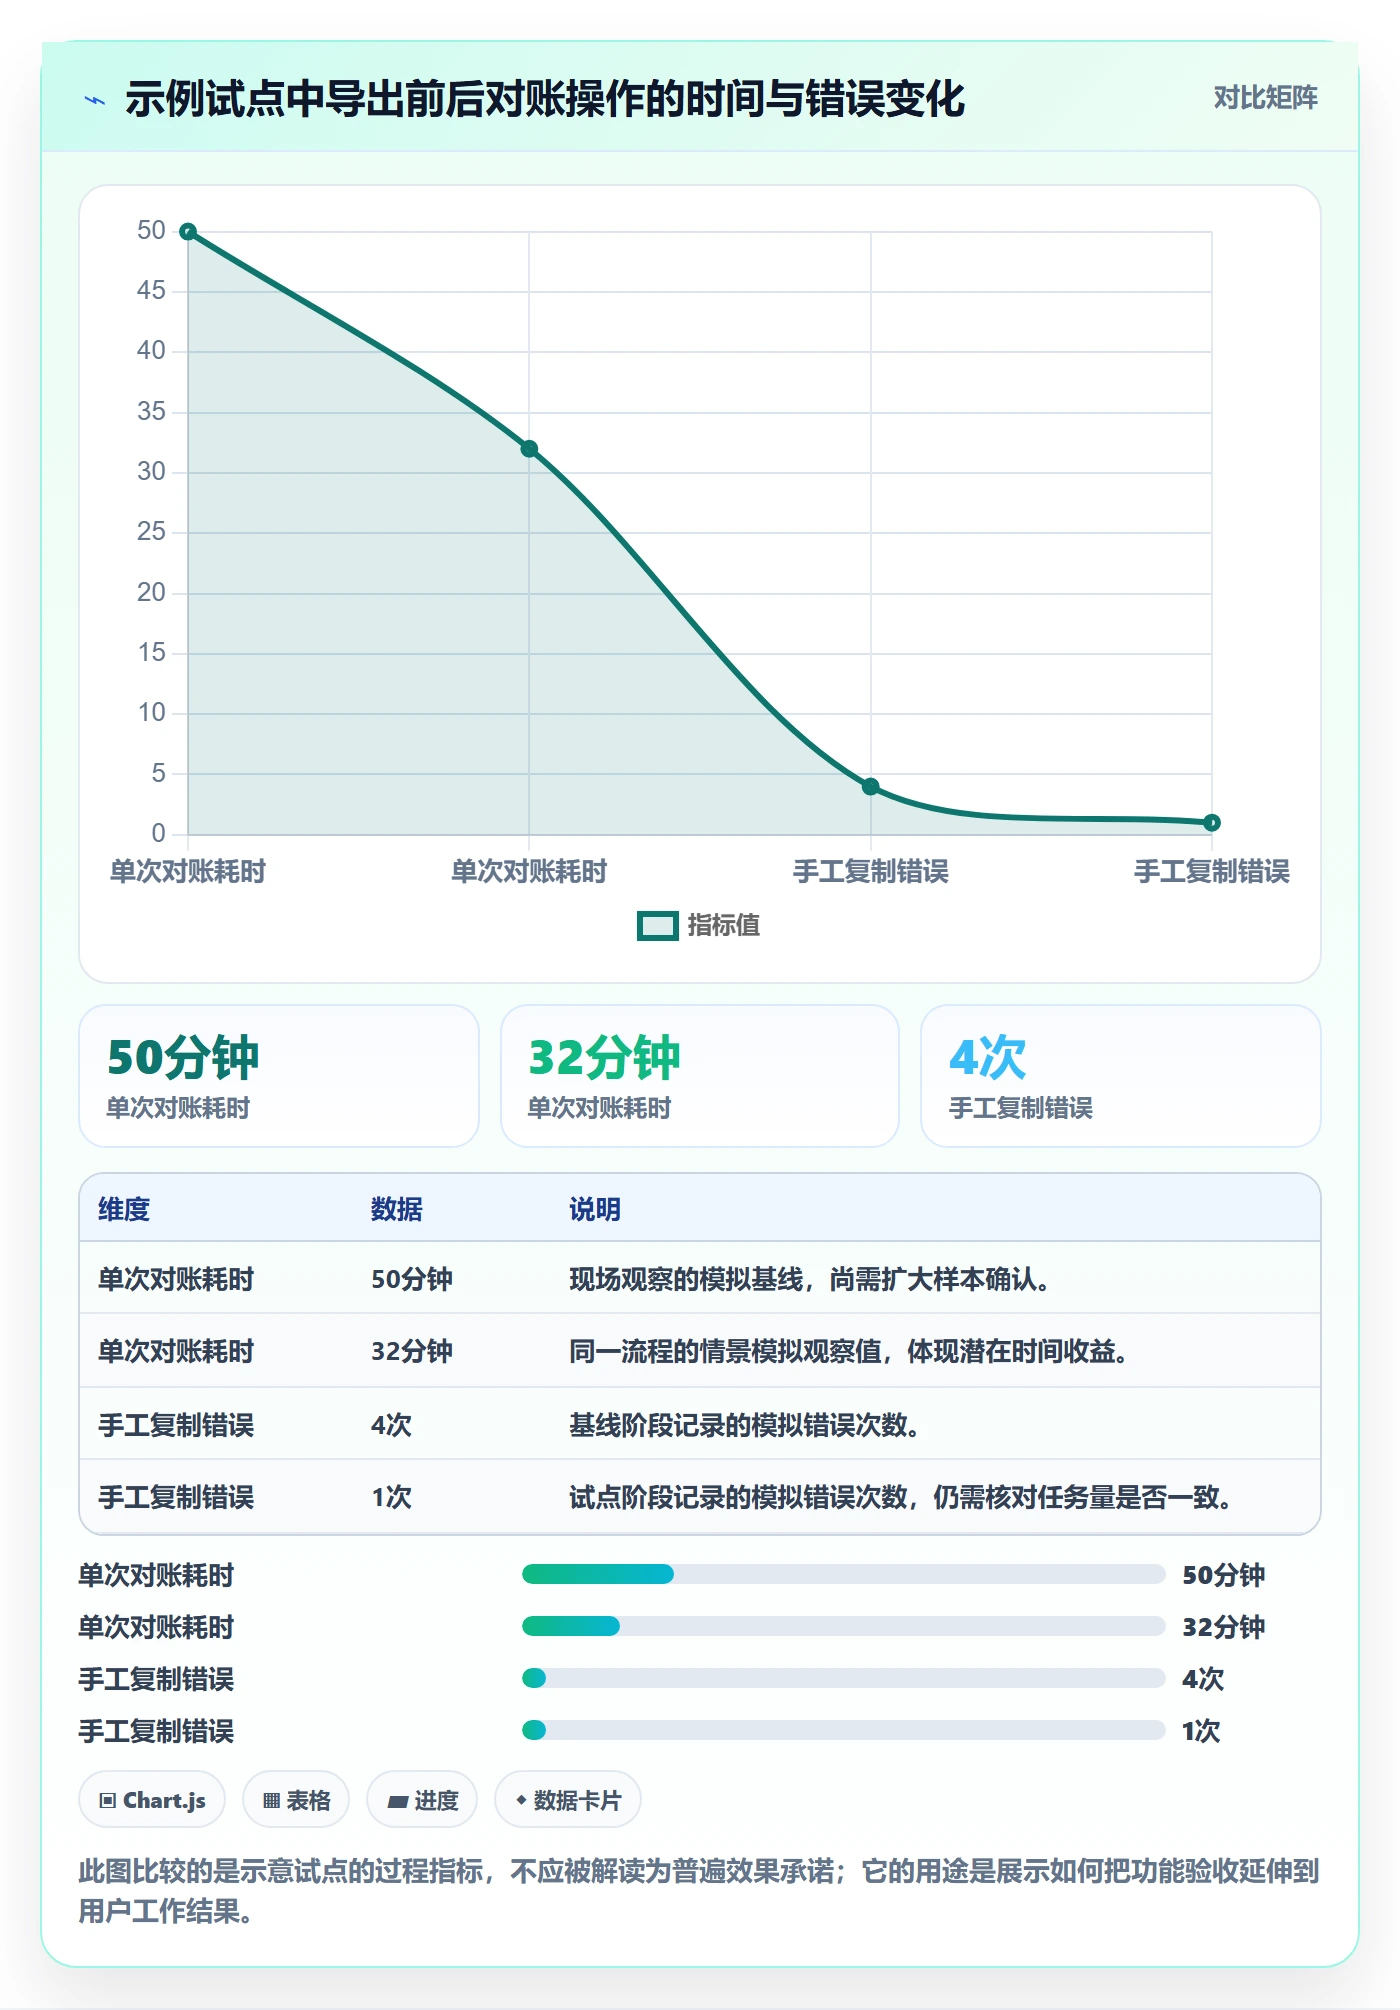
Task: Click the progress bar valued 32分钟
Action: coord(843,1627)
